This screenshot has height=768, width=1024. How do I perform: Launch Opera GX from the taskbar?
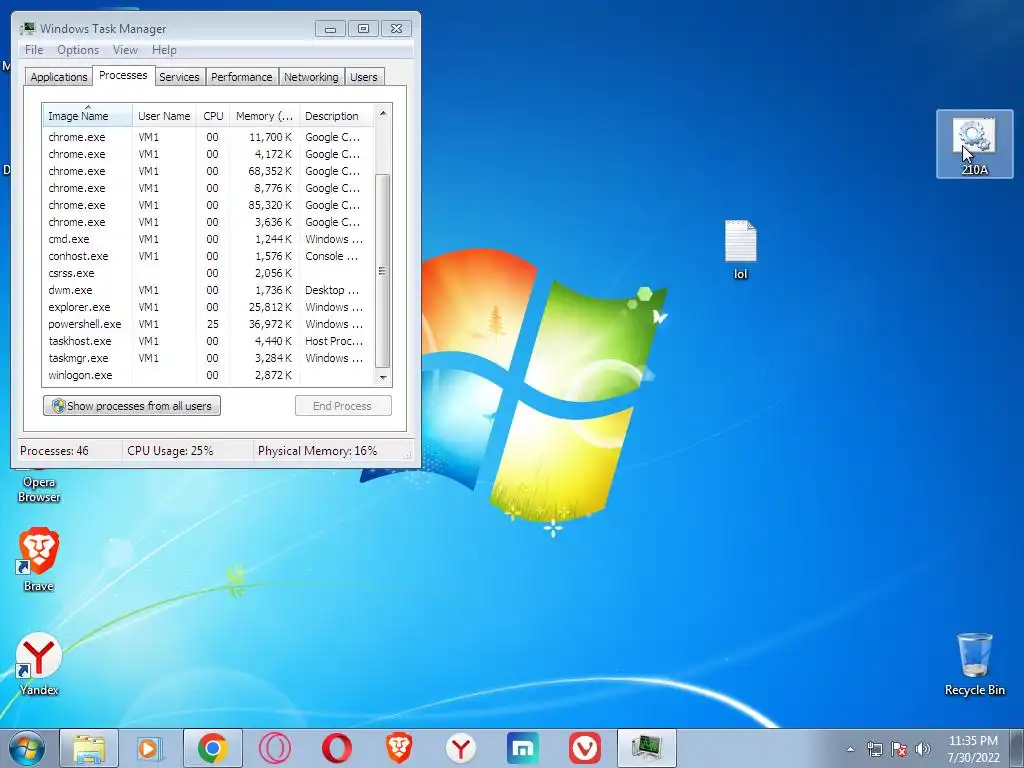pos(275,748)
